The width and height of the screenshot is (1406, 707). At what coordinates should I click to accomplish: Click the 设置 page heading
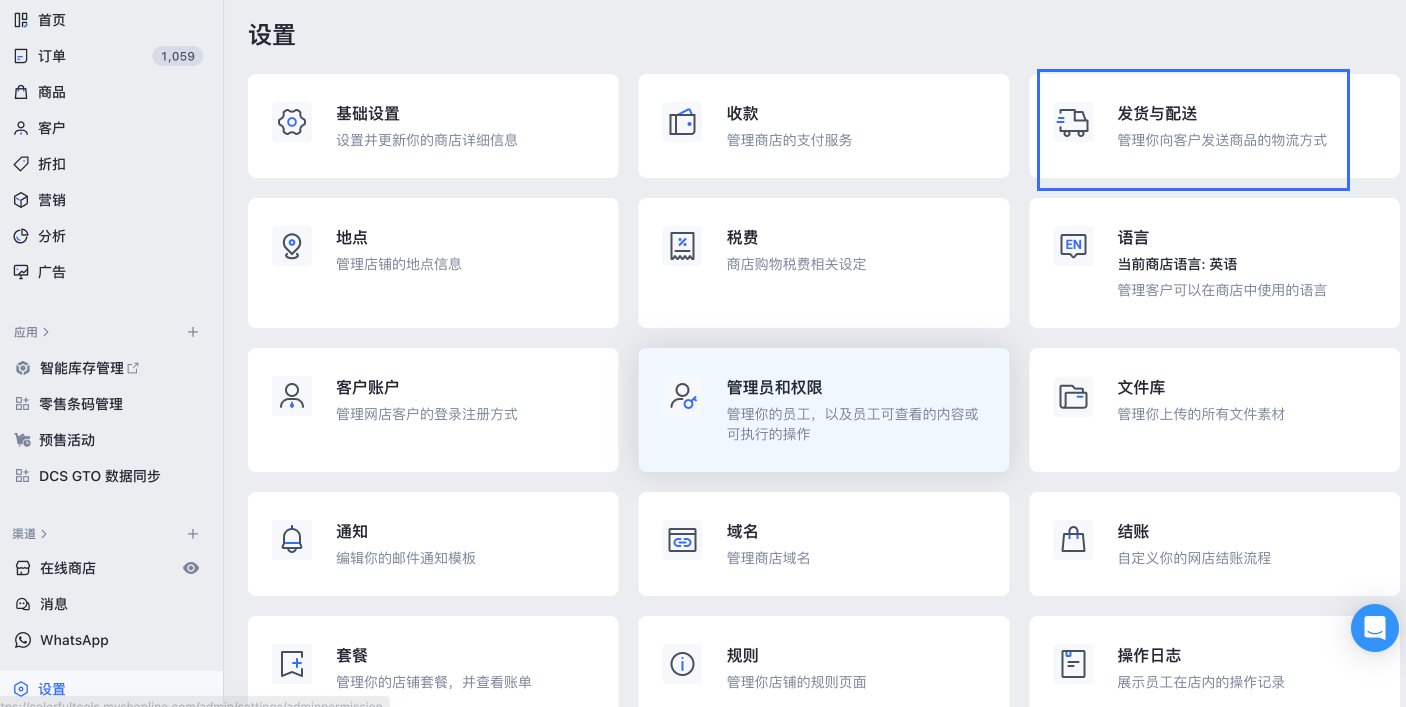272,35
